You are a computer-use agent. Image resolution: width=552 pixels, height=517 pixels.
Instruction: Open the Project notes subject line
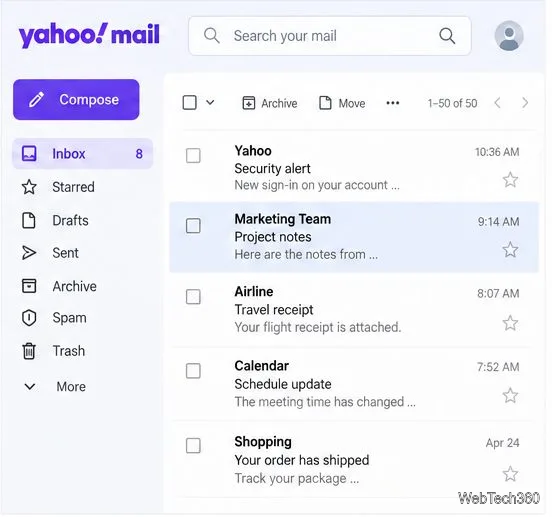tap(273, 237)
